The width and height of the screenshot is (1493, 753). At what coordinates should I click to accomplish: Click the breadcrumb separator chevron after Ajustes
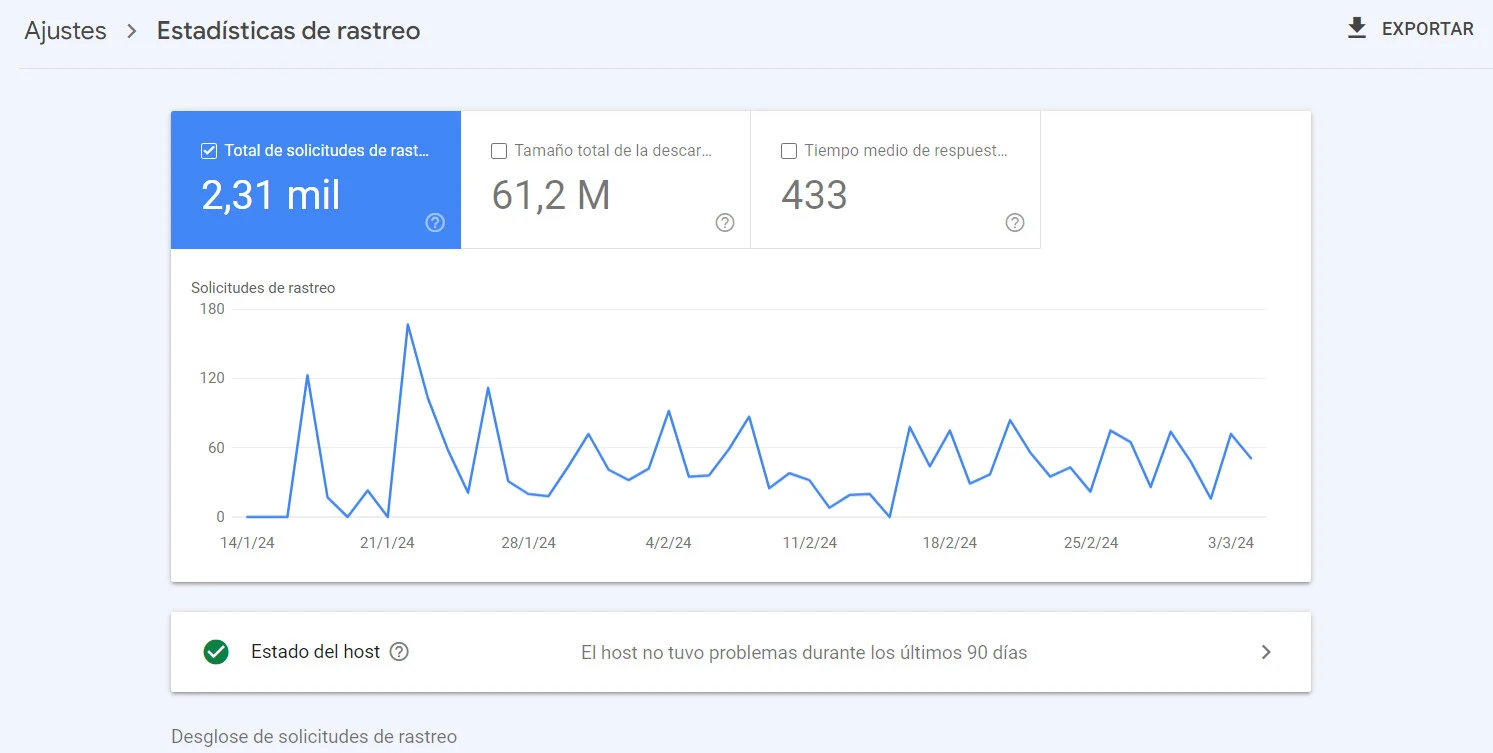[131, 31]
